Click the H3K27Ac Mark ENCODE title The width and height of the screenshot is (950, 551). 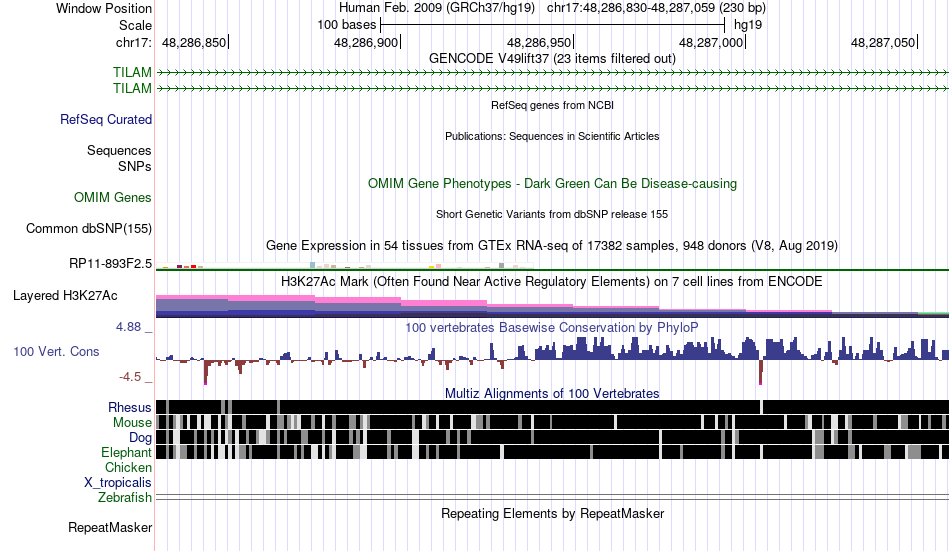coord(552,282)
